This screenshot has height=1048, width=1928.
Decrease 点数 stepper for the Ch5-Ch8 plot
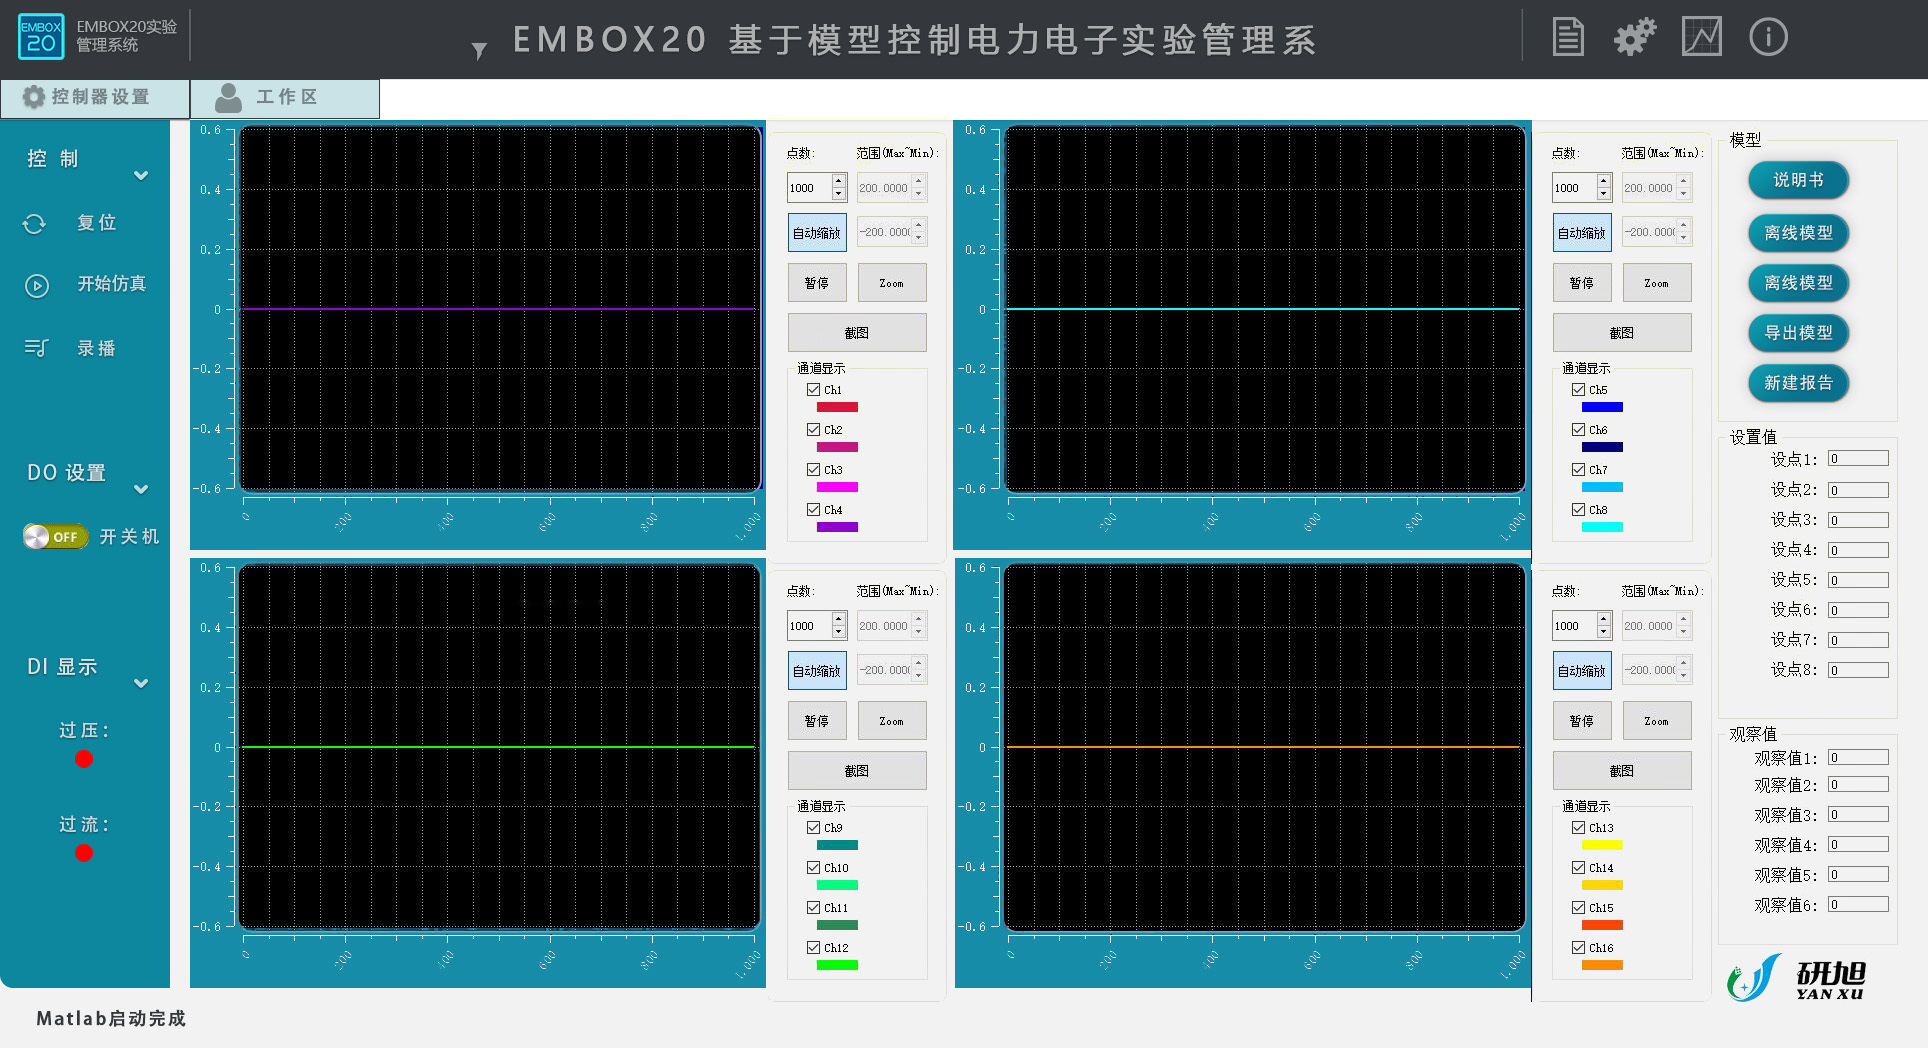(1604, 193)
